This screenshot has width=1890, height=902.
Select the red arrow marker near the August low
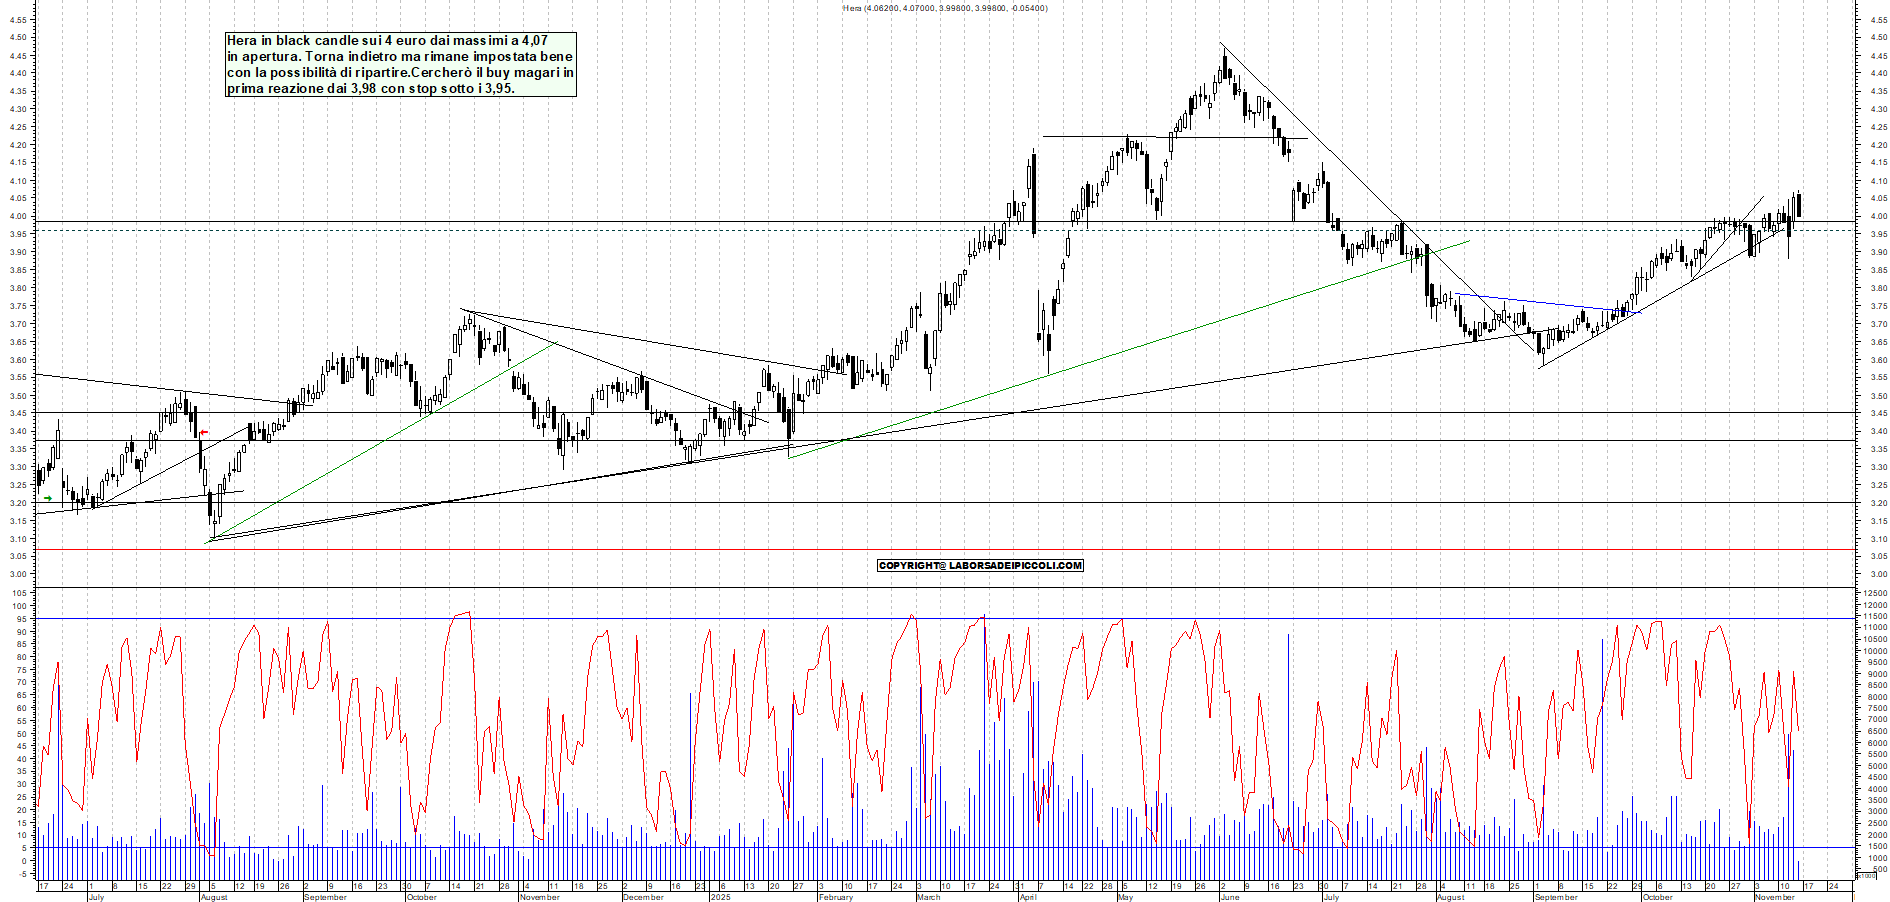[204, 432]
